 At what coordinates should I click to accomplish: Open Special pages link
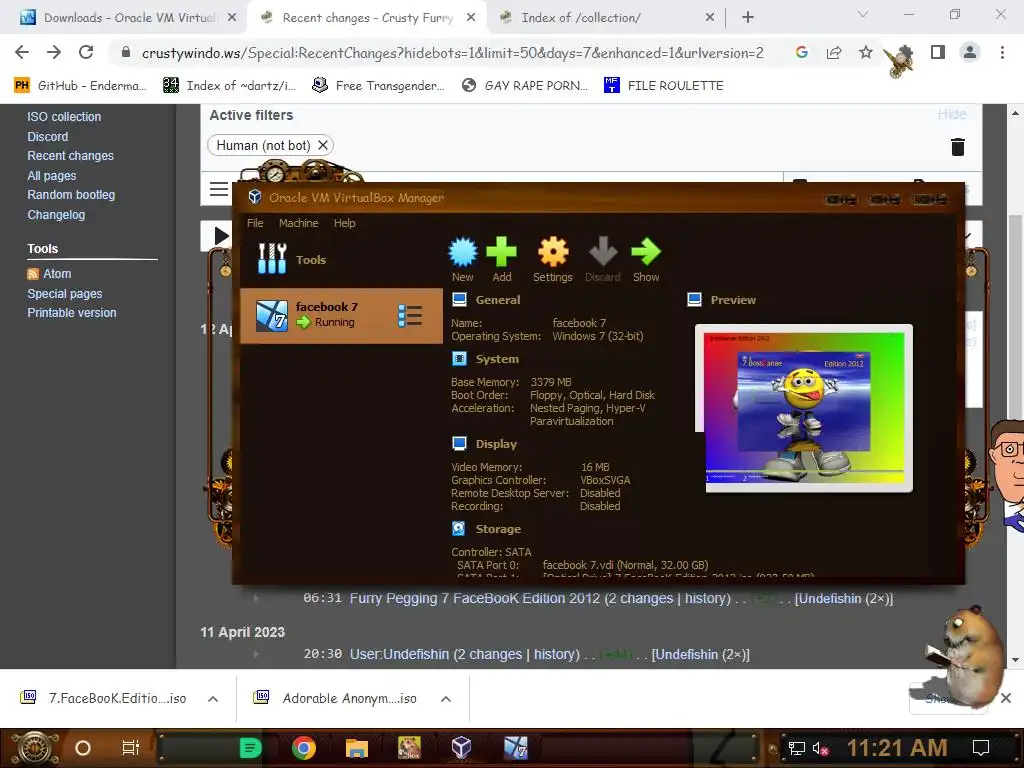pyautogui.click(x=65, y=294)
